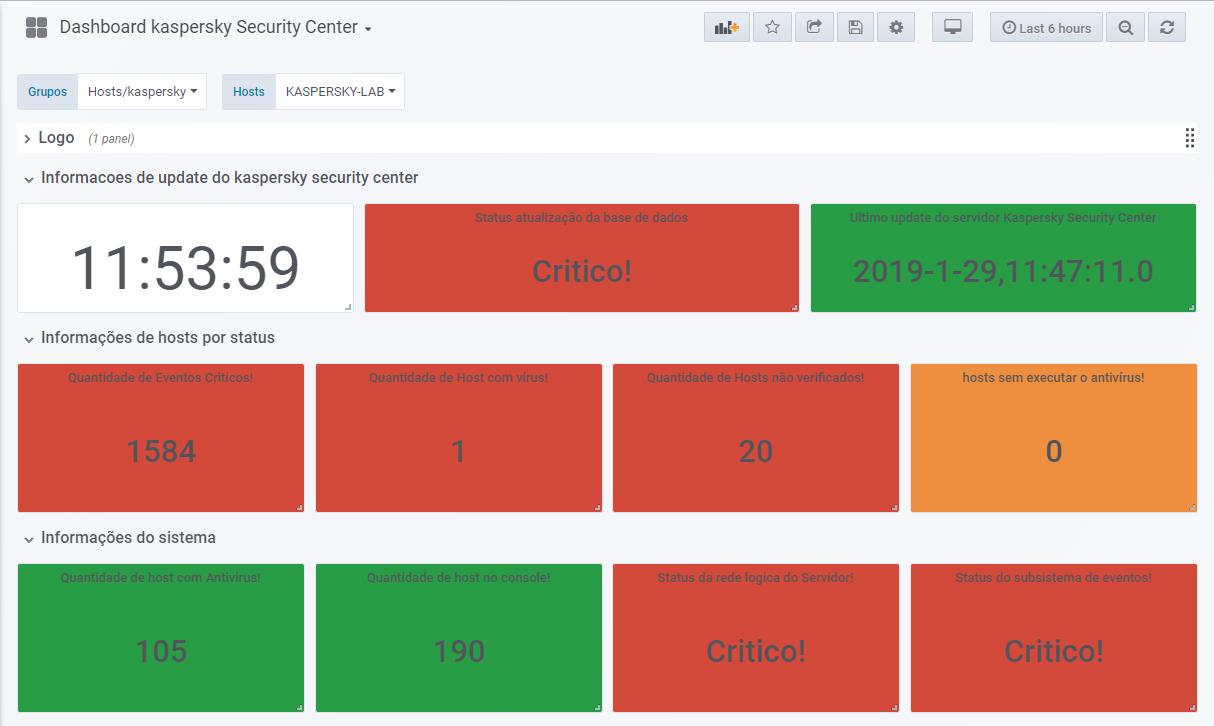Mark dashboard as favorite with star
Screen dimensions: 1214x726
point(772,28)
